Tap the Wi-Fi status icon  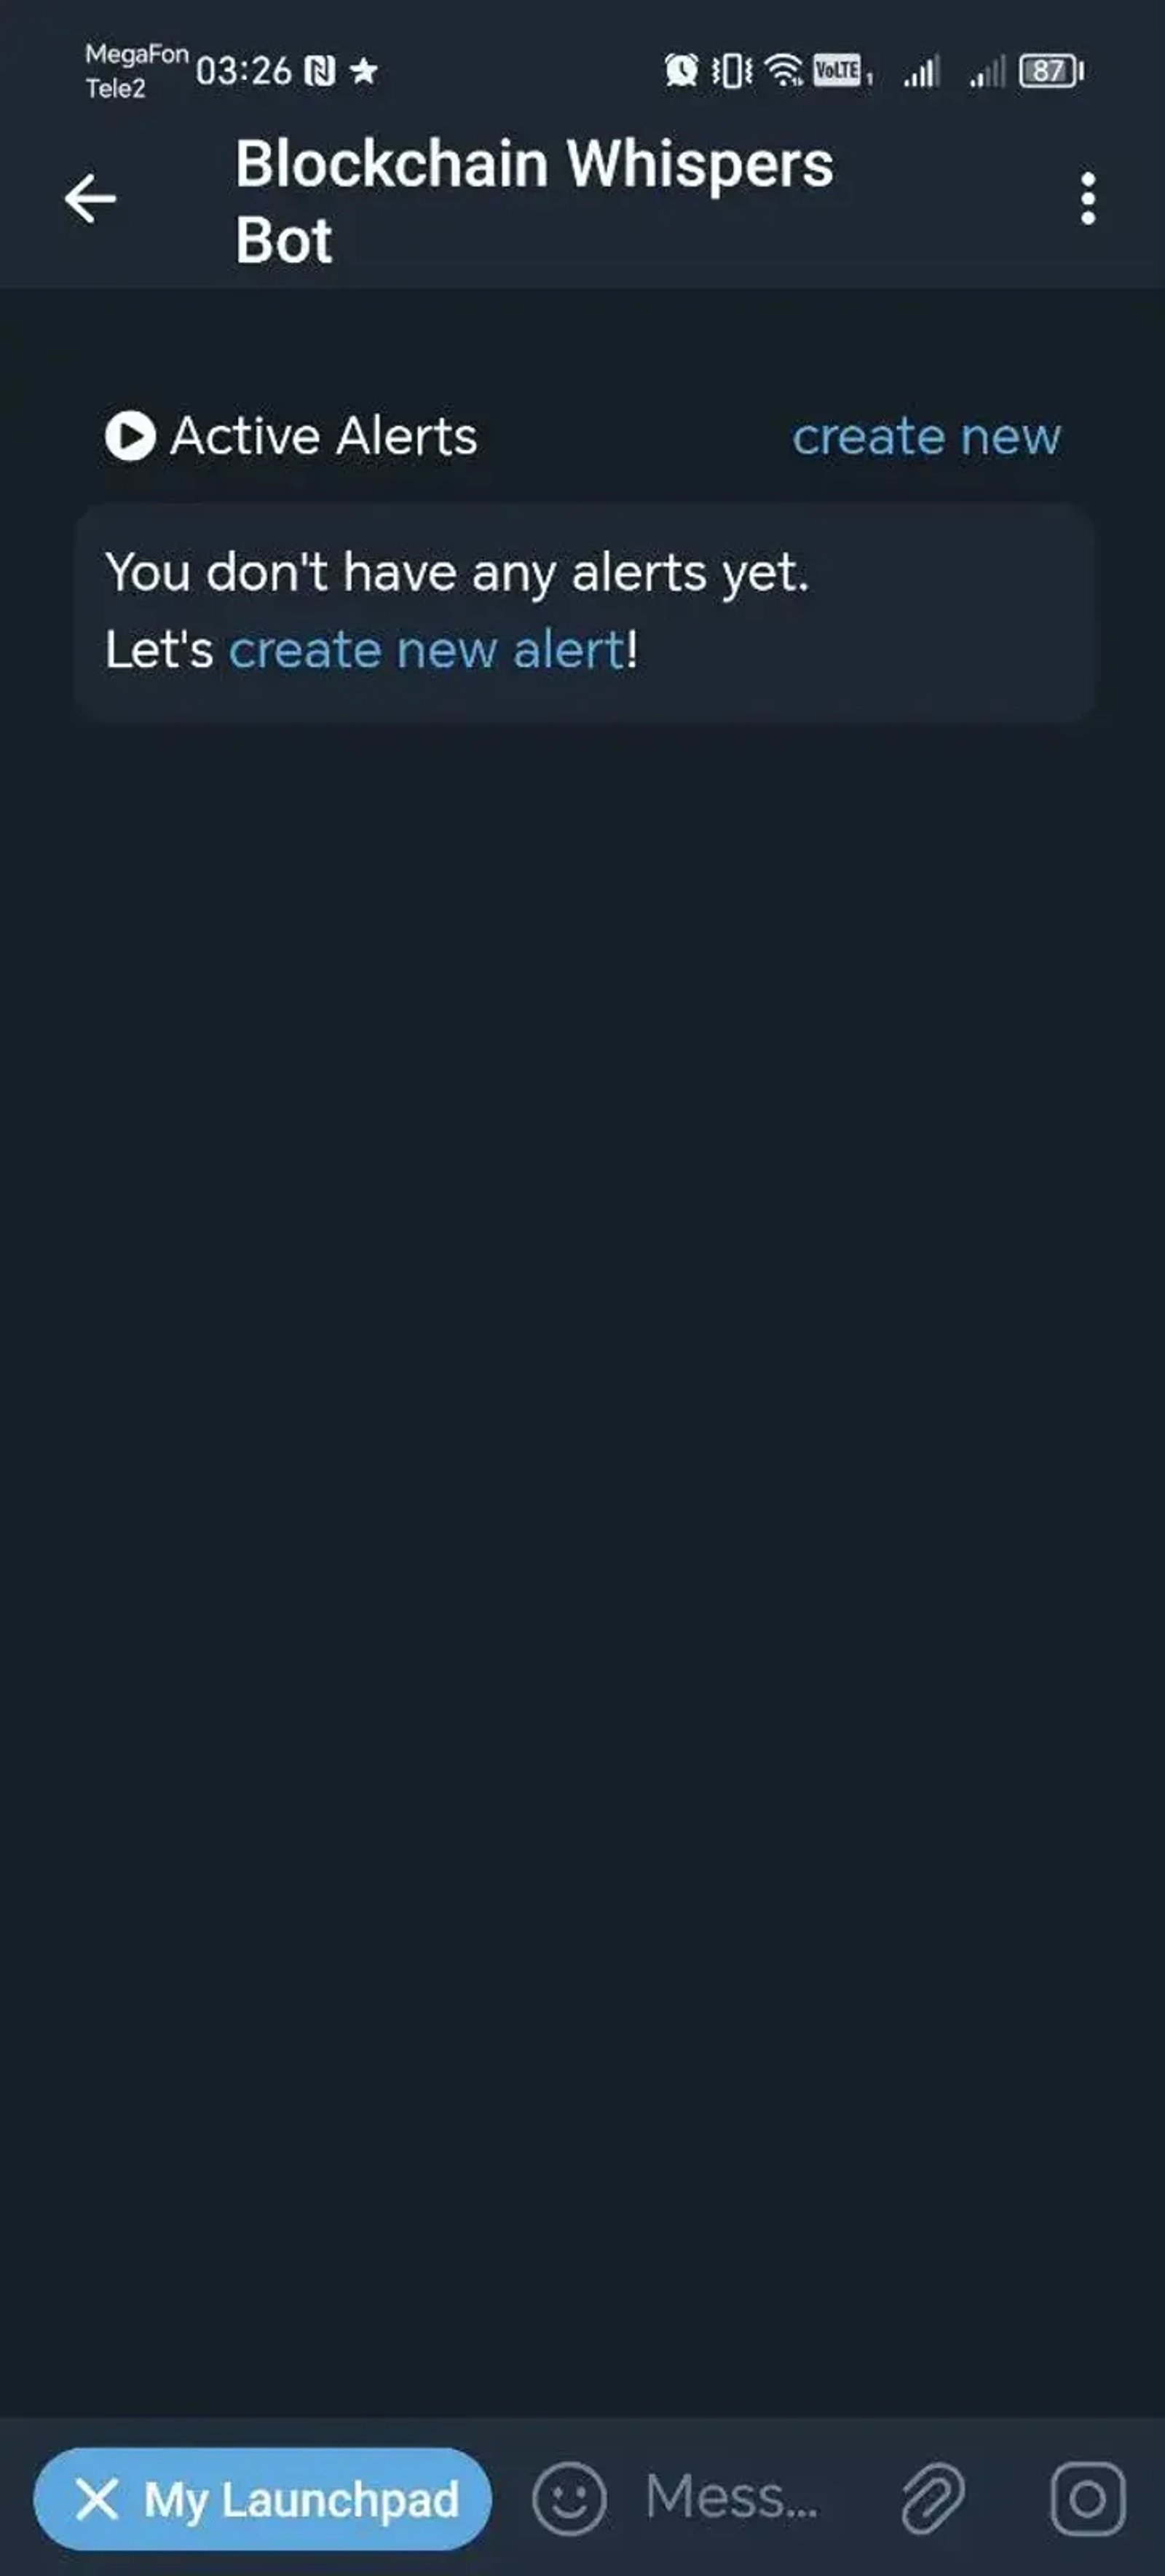tap(784, 71)
